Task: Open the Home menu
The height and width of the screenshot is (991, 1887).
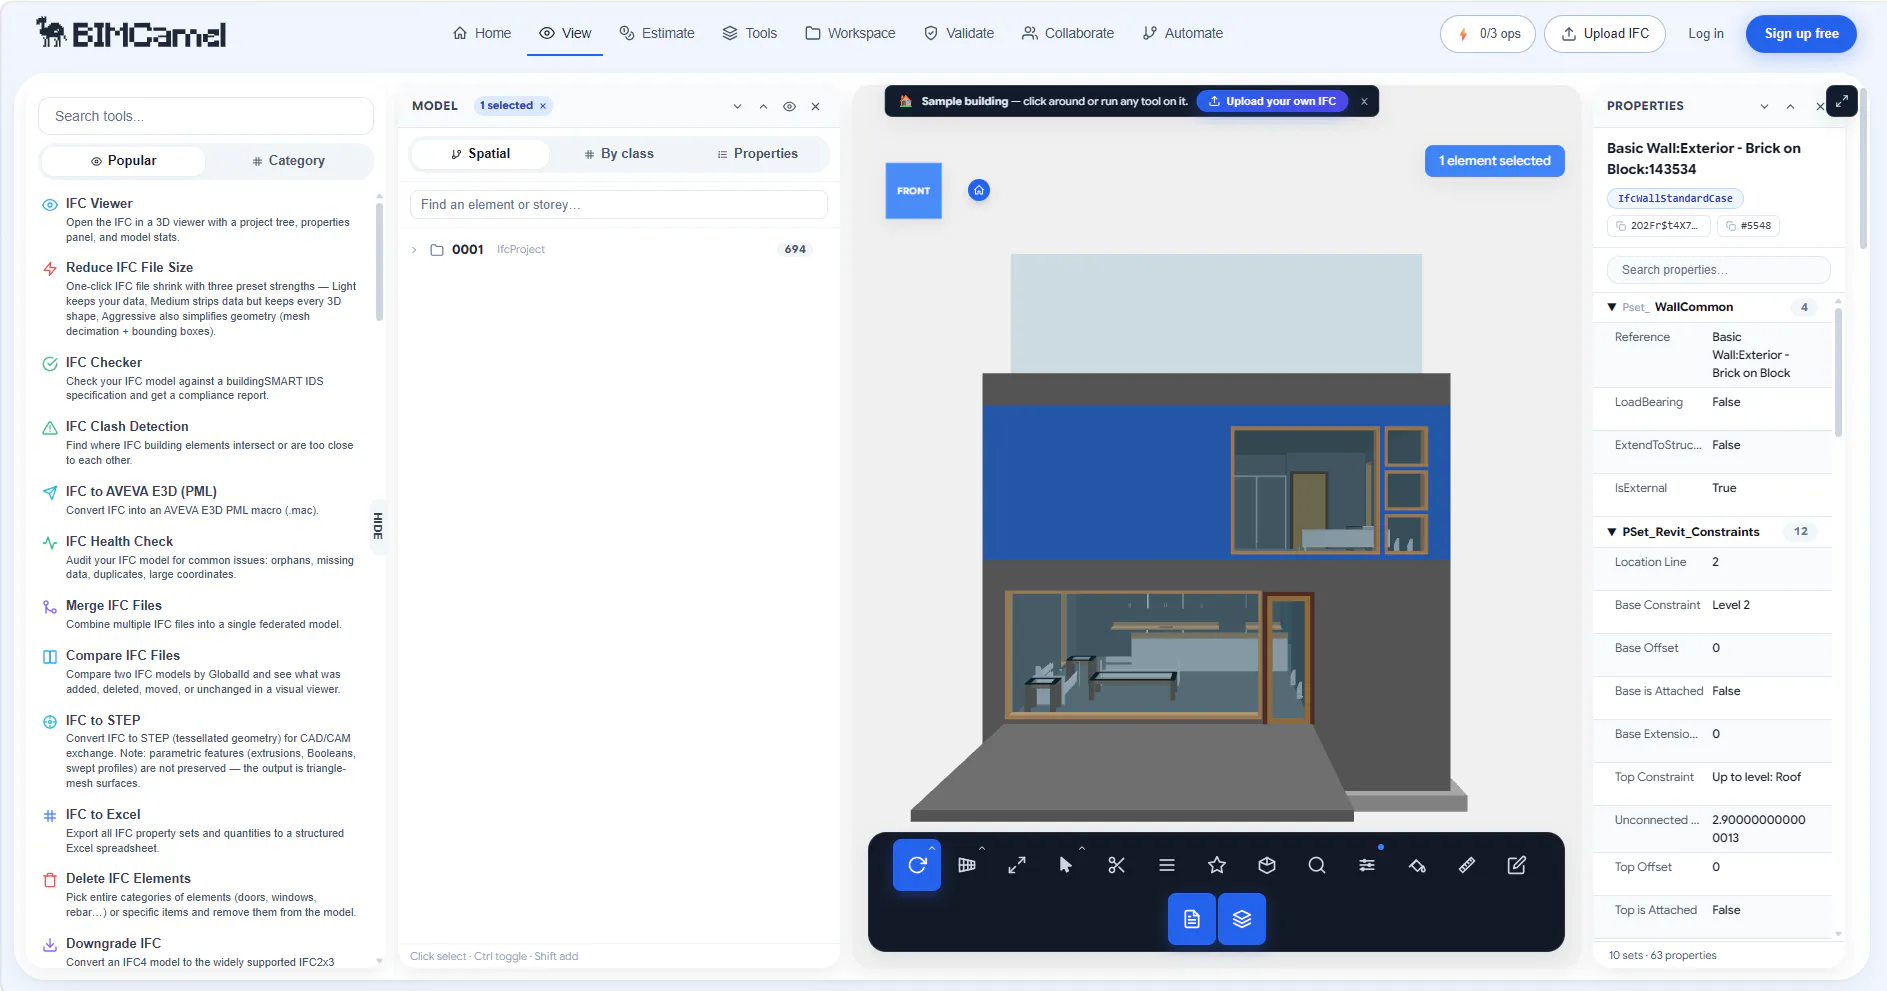Action: point(482,33)
